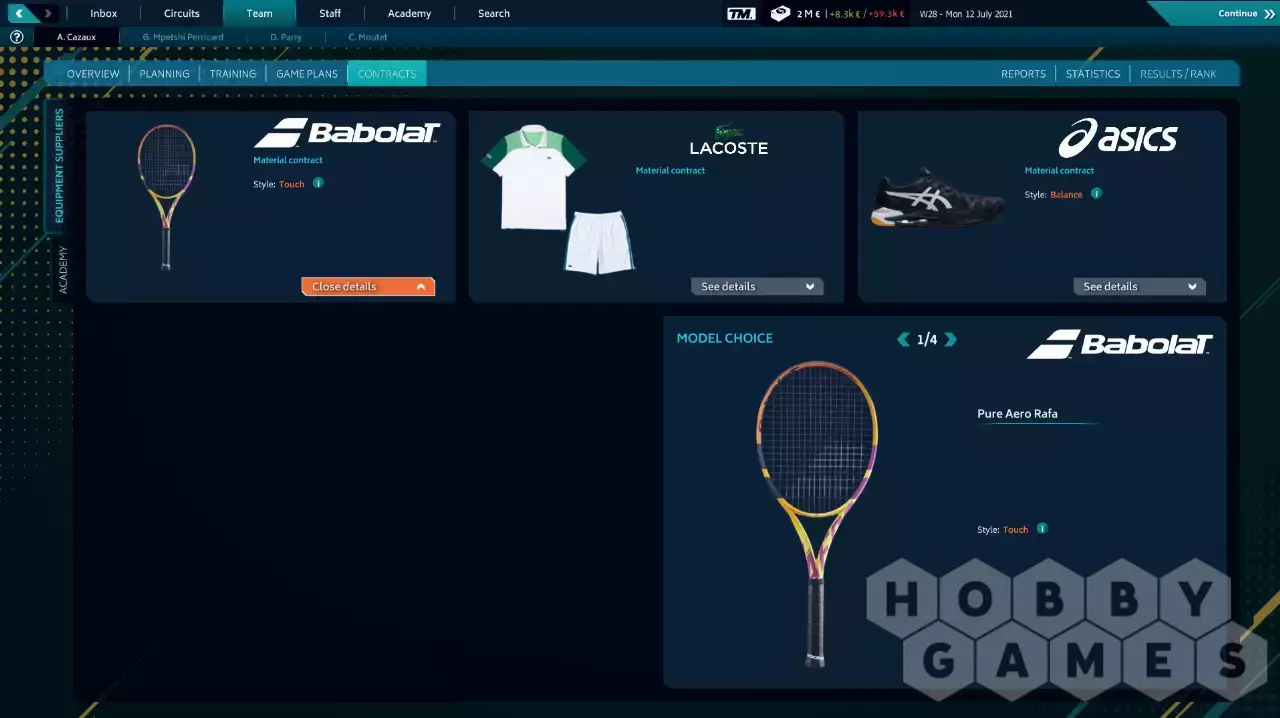
Task: Open the Game Plans tab
Action: click(x=307, y=74)
